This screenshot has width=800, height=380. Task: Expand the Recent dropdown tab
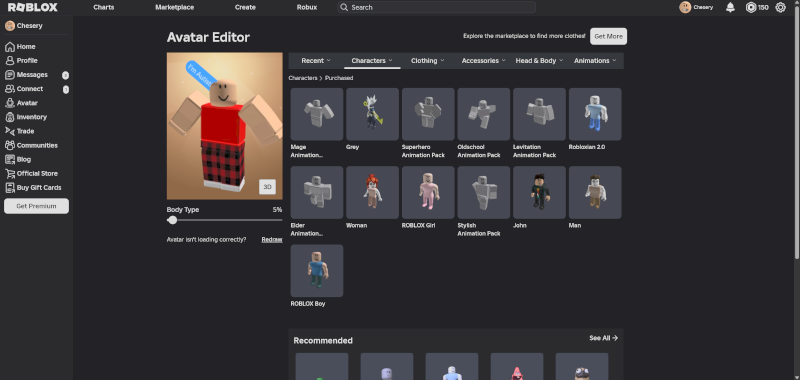pos(316,61)
